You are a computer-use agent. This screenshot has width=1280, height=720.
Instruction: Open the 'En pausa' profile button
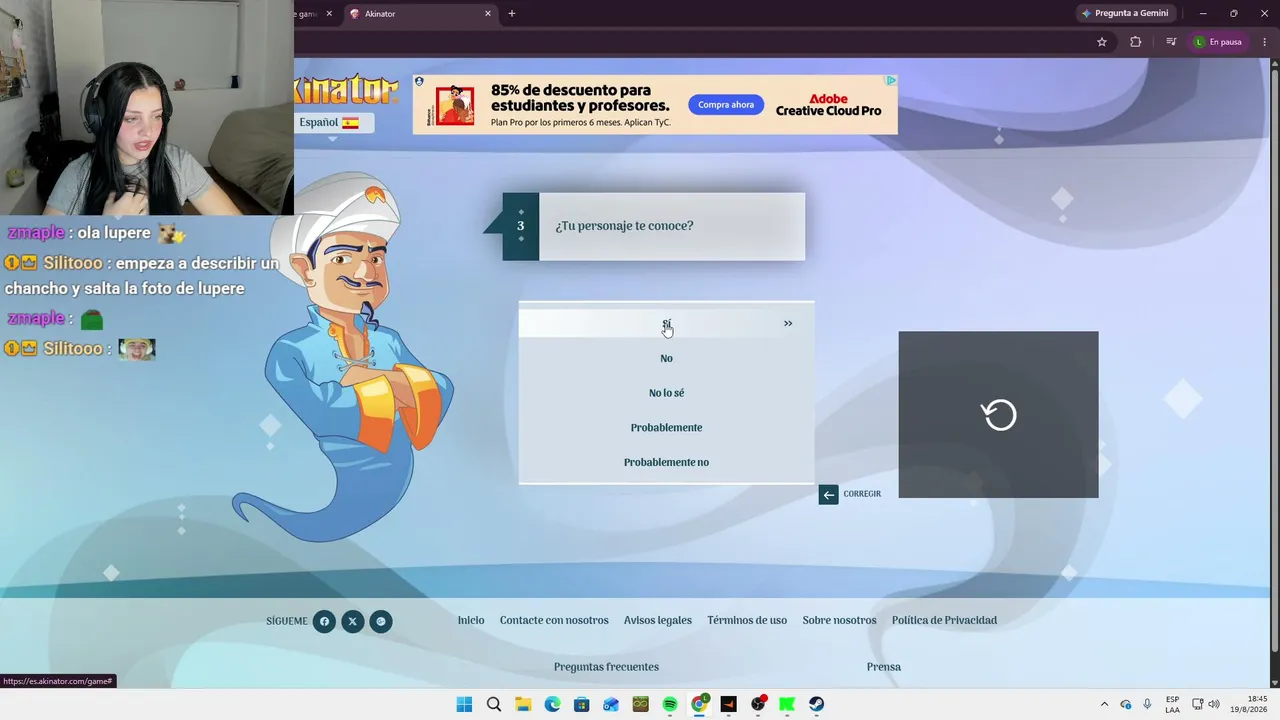[x=1218, y=42]
